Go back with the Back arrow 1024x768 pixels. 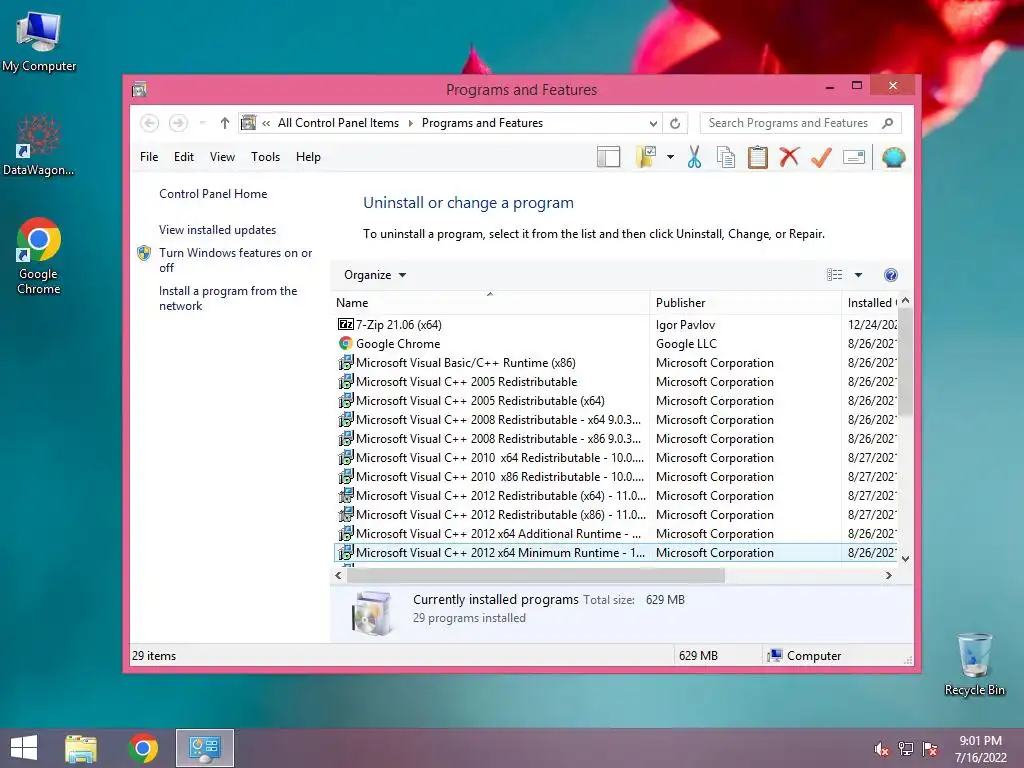coord(150,123)
